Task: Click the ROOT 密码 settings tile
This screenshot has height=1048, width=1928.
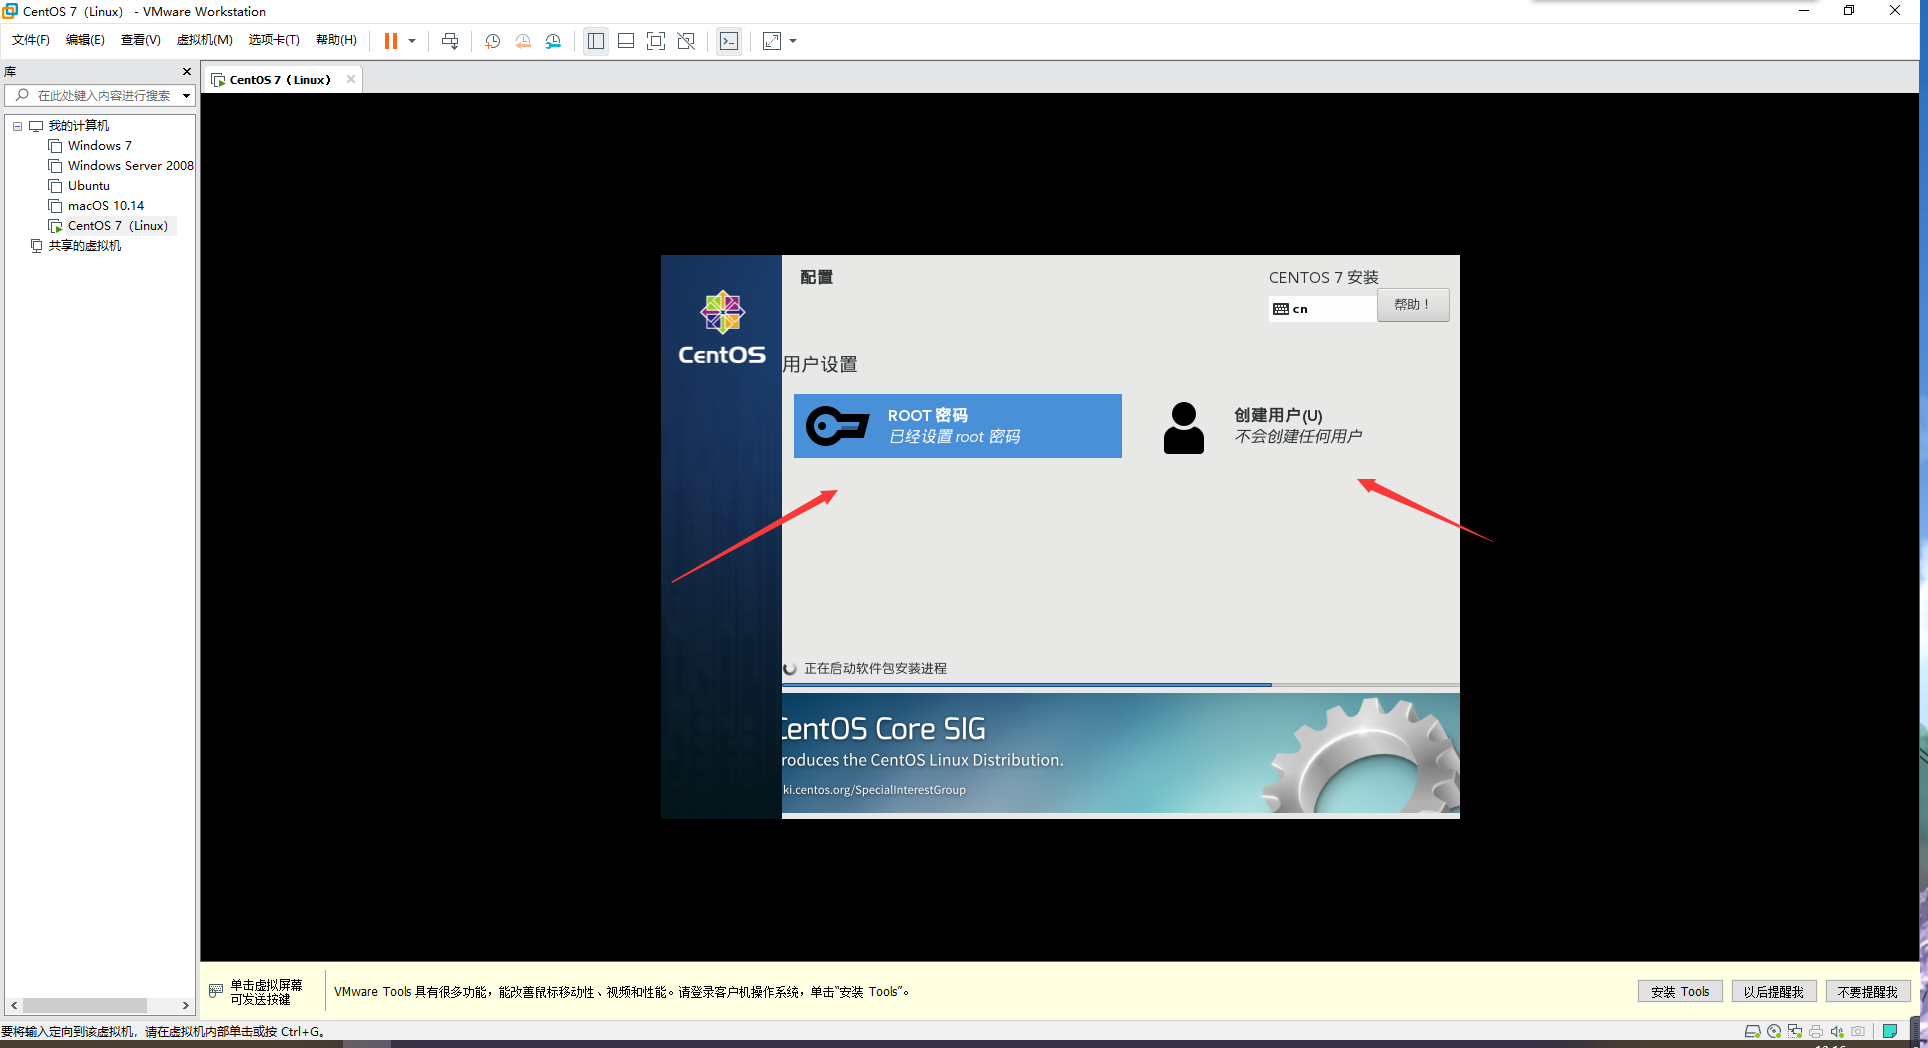Action: click(958, 426)
